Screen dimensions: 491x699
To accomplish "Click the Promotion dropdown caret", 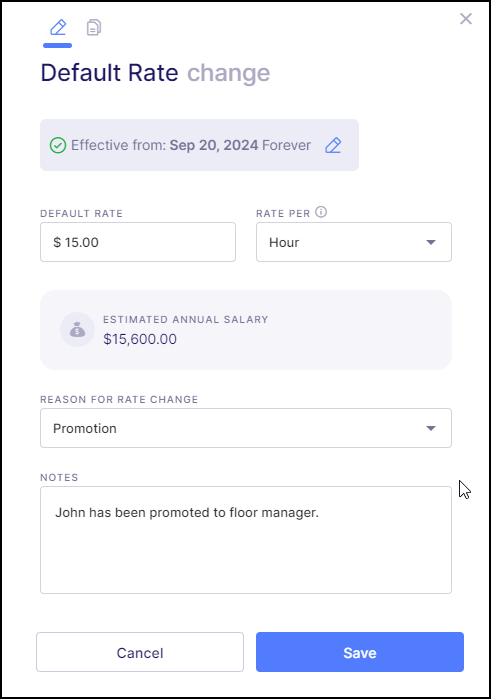I will (x=430, y=428).
